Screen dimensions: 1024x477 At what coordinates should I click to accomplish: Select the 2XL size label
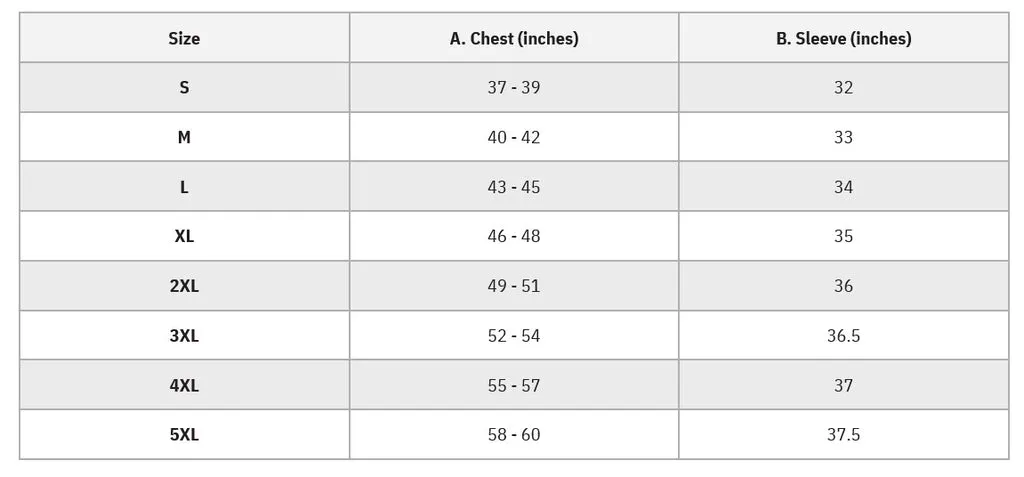[x=184, y=286]
